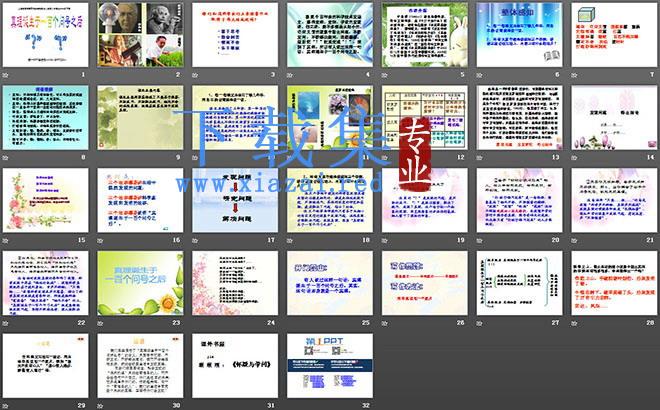Select slide 29 thumbnail
The width and height of the screenshot is (660, 410).
(45, 365)
